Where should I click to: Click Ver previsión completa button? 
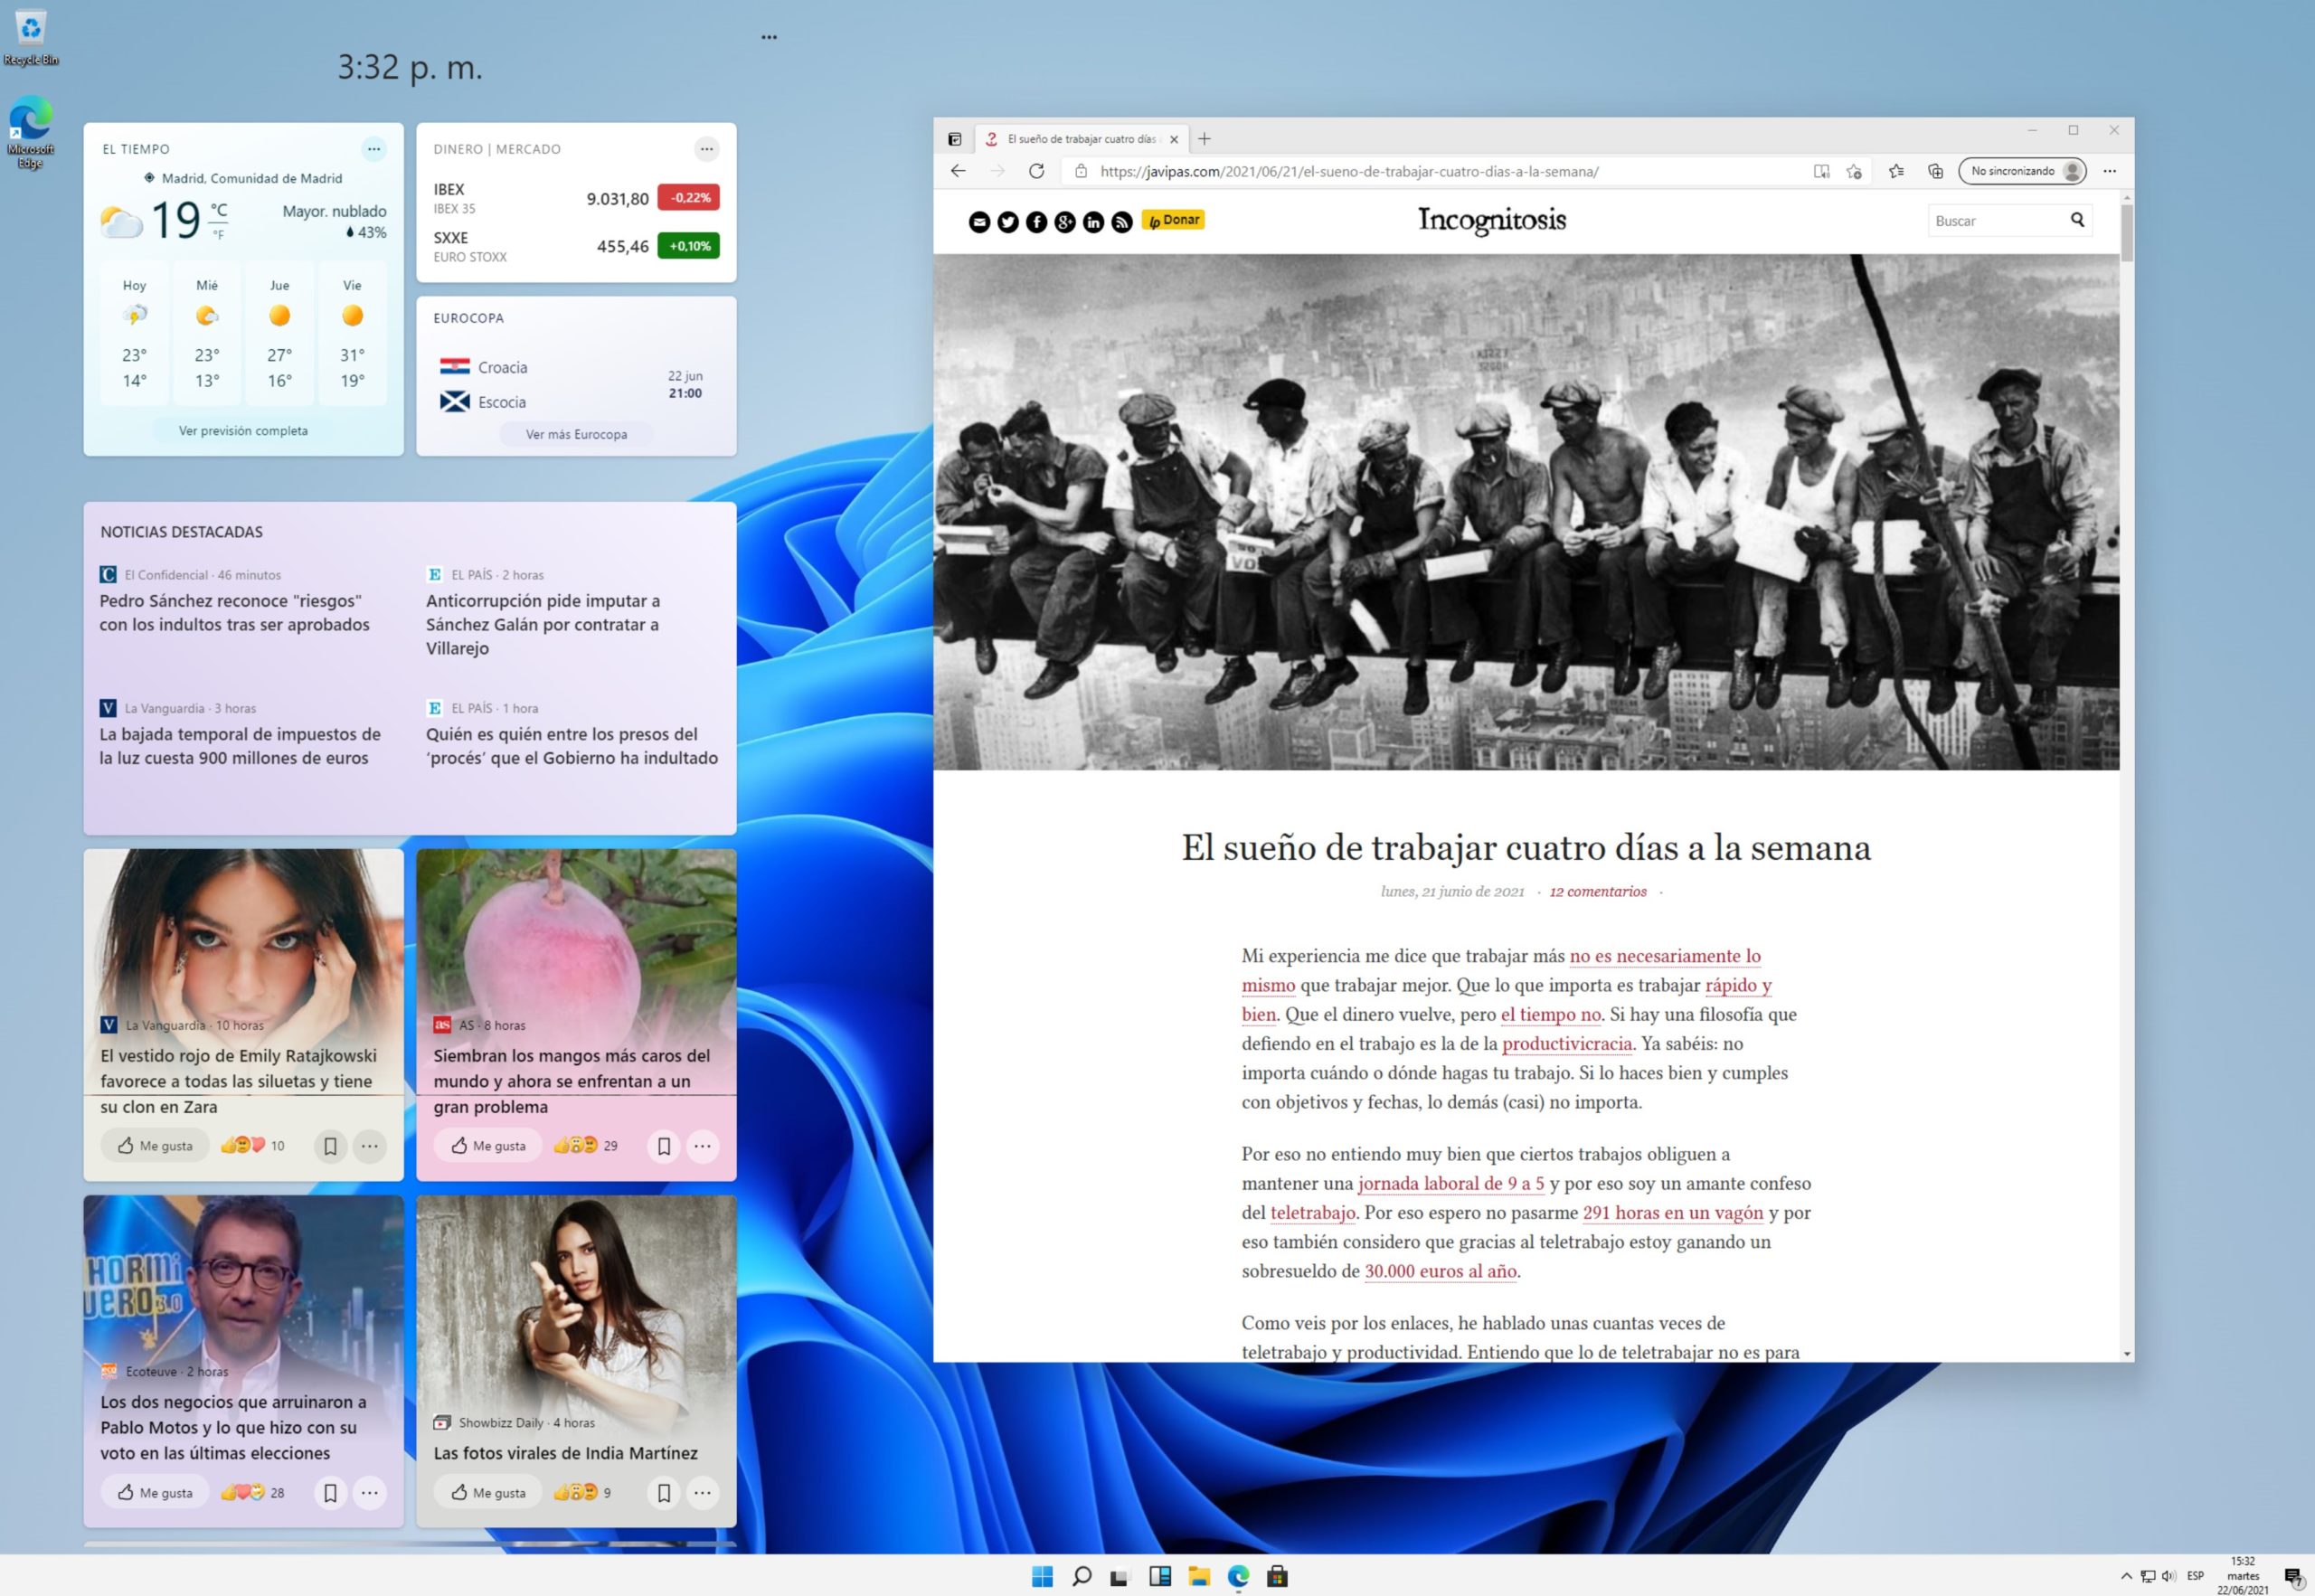click(x=243, y=431)
